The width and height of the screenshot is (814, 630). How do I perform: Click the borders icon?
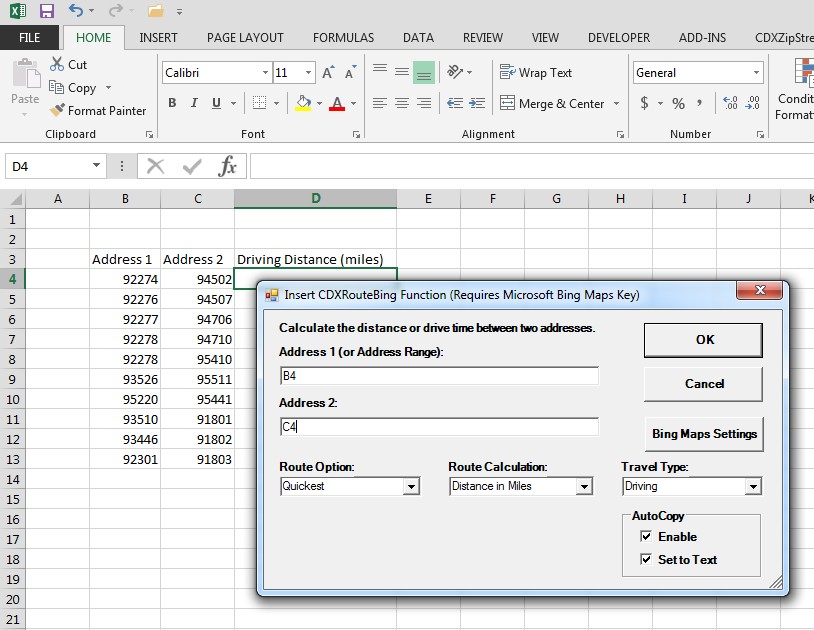tap(259, 103)
